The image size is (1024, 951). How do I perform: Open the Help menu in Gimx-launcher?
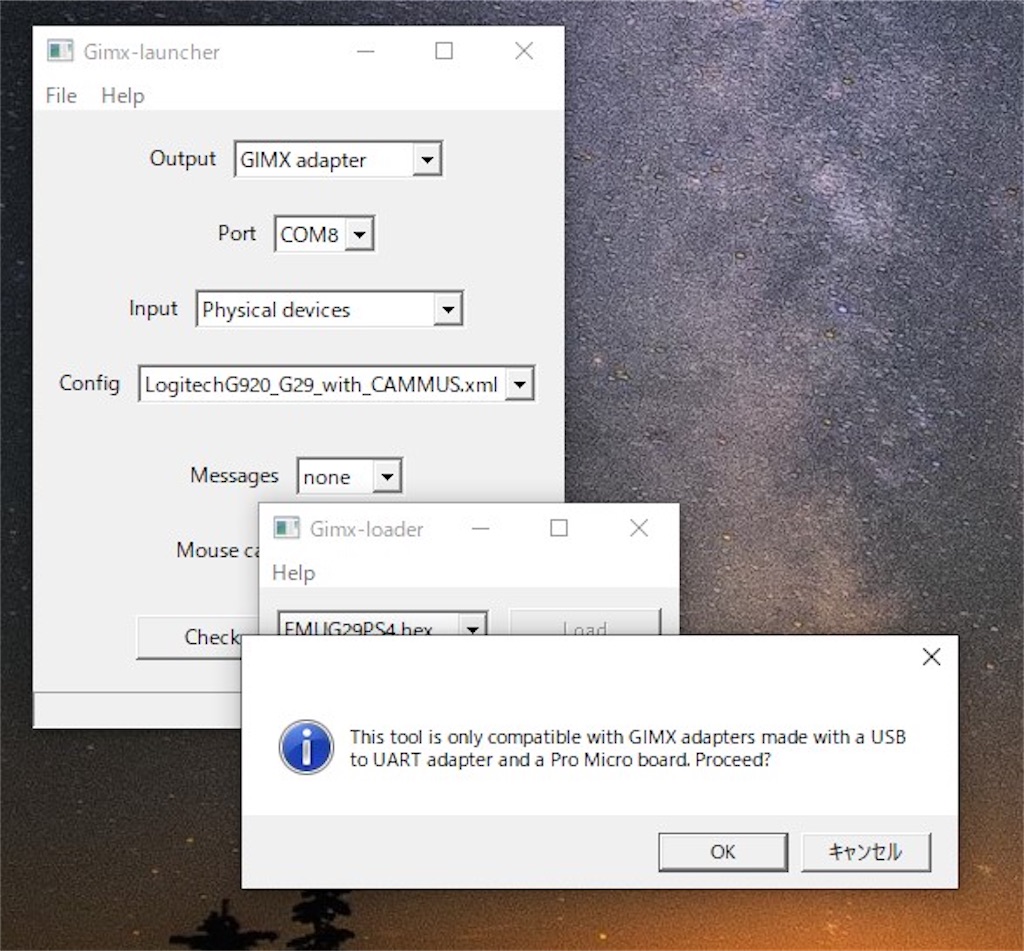(x=123, y=95)
